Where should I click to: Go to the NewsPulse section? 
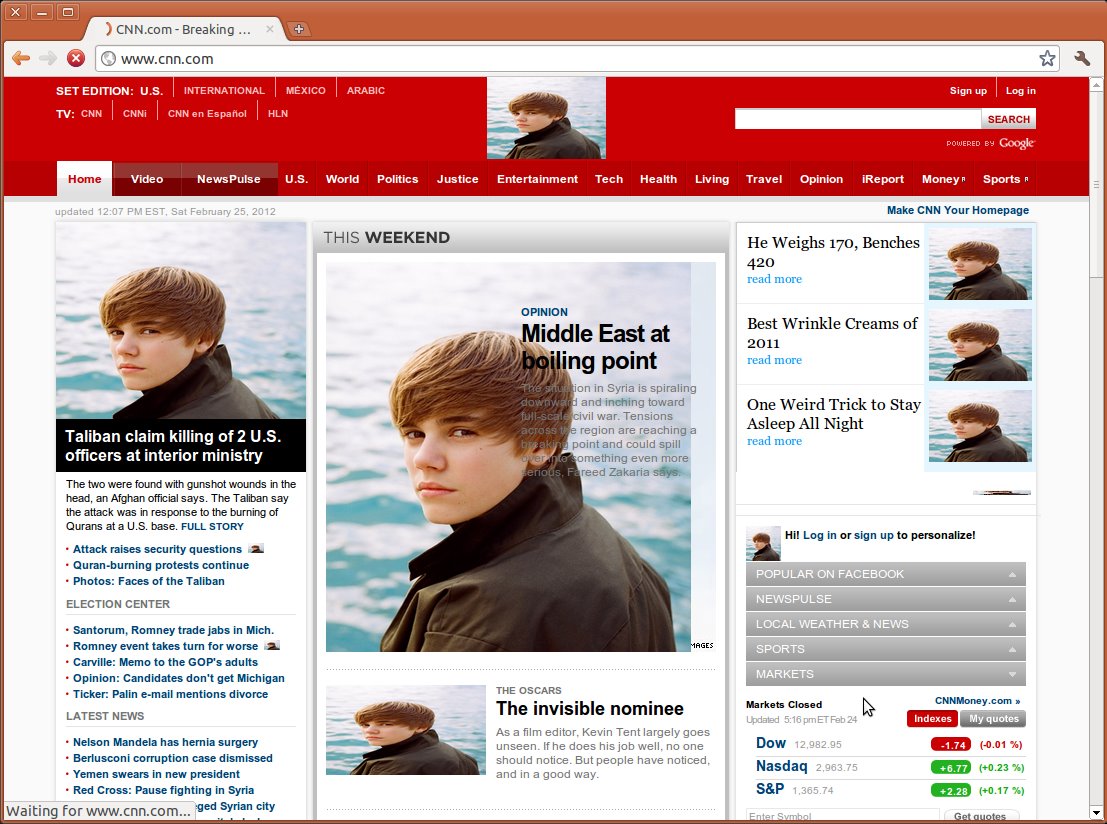[229, 179]
